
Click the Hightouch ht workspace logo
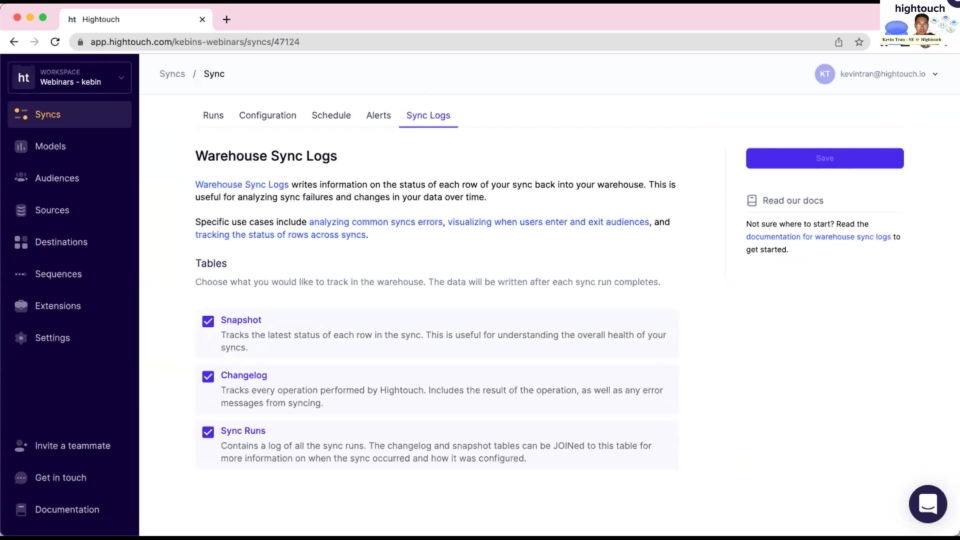tap(23, 77)
